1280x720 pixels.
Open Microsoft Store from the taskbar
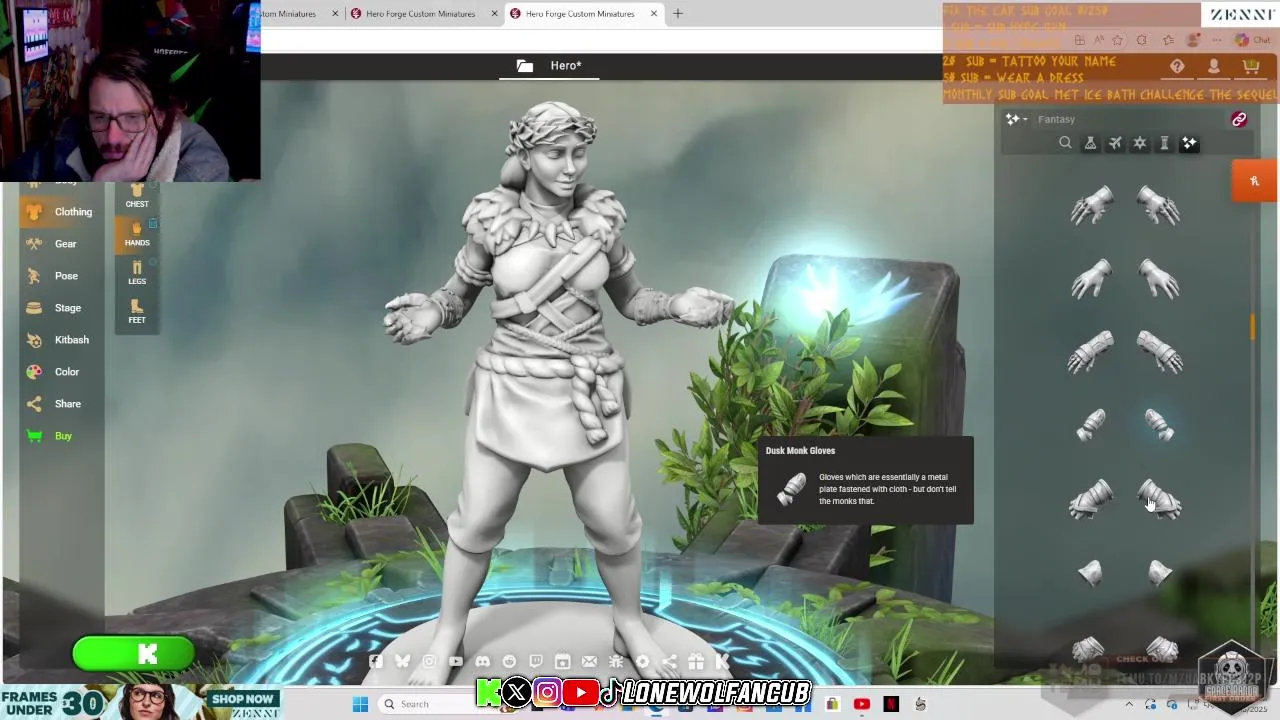tap(832, 704)
